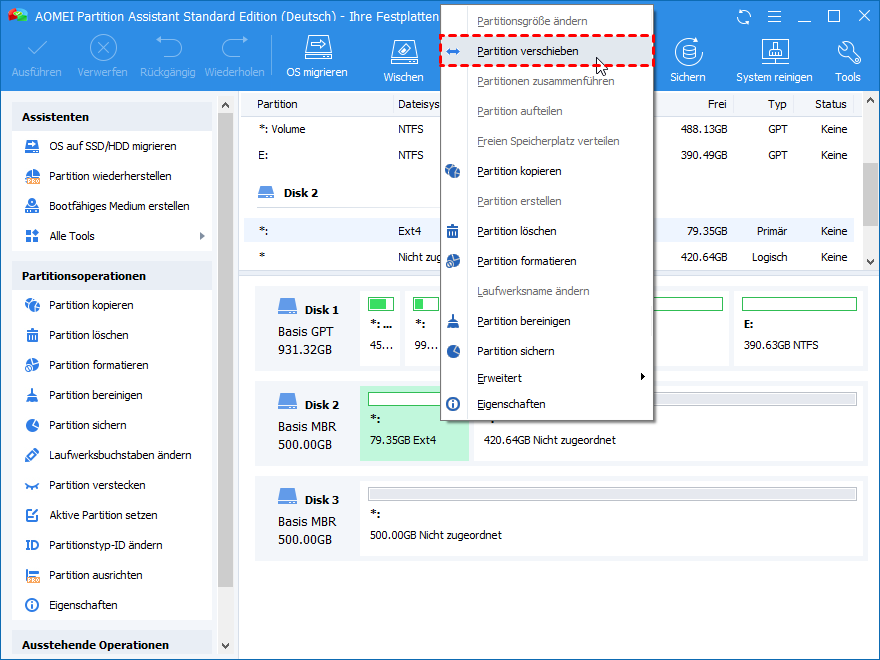Open Partition wiederherstellen assistant
This screenshot has height=660, width=880.
(112, 176)
